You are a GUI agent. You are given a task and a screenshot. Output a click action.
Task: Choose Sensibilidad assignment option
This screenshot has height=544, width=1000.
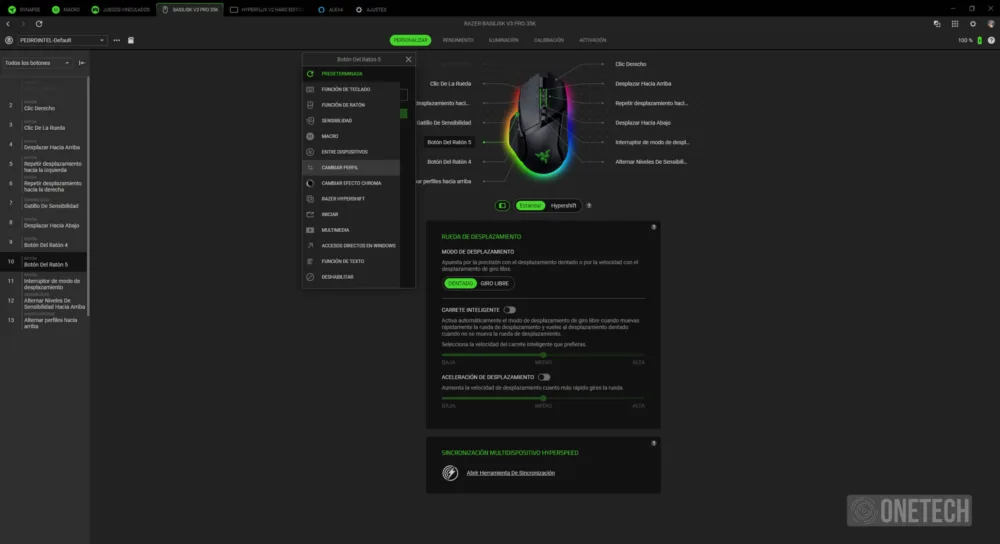[x=351, y=121]
